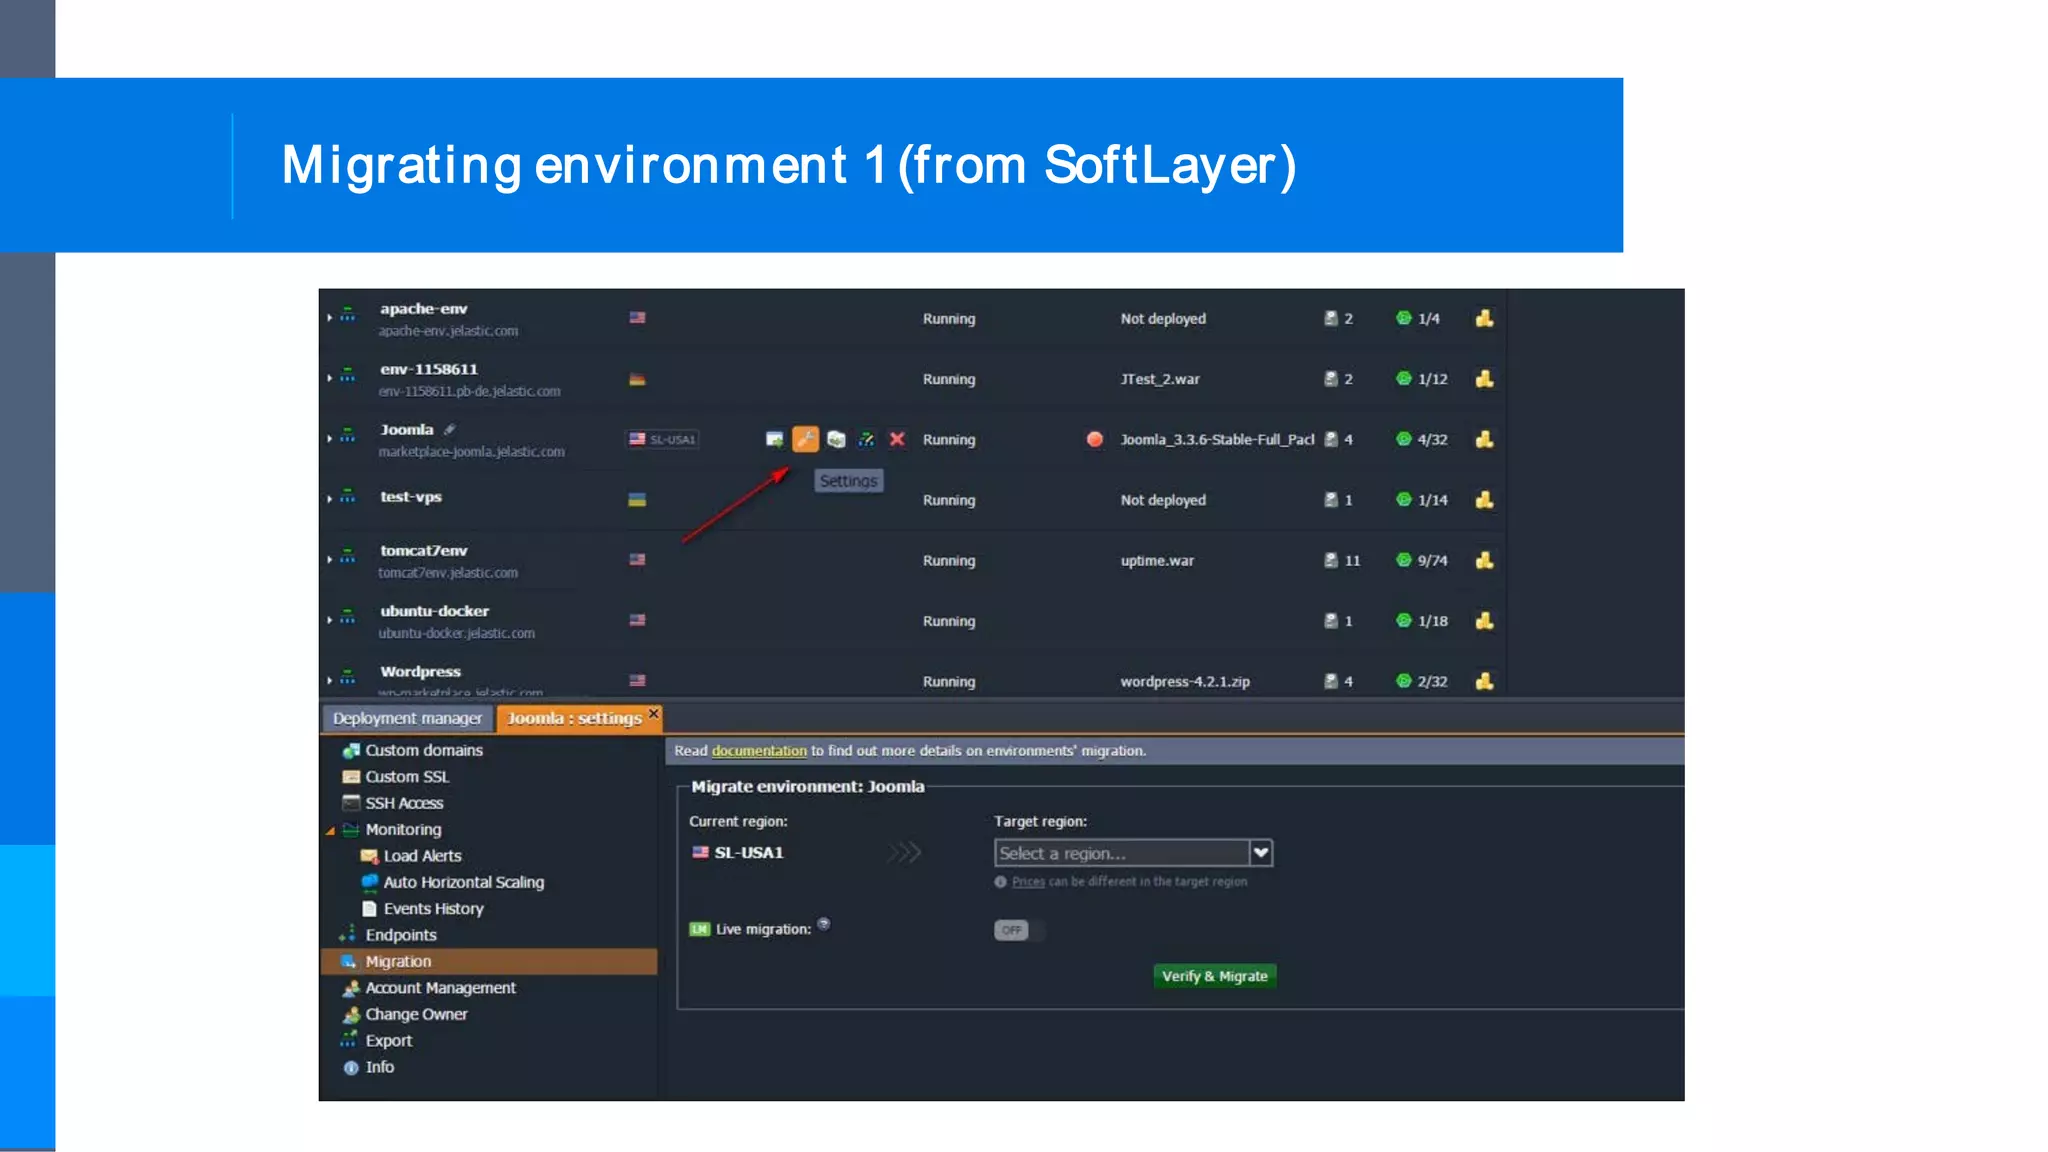The height and width of the screenshot is (1152, 2048).
Task: Select Migration in settings tree
Action: pyautogui.click(x=489, y=961)
